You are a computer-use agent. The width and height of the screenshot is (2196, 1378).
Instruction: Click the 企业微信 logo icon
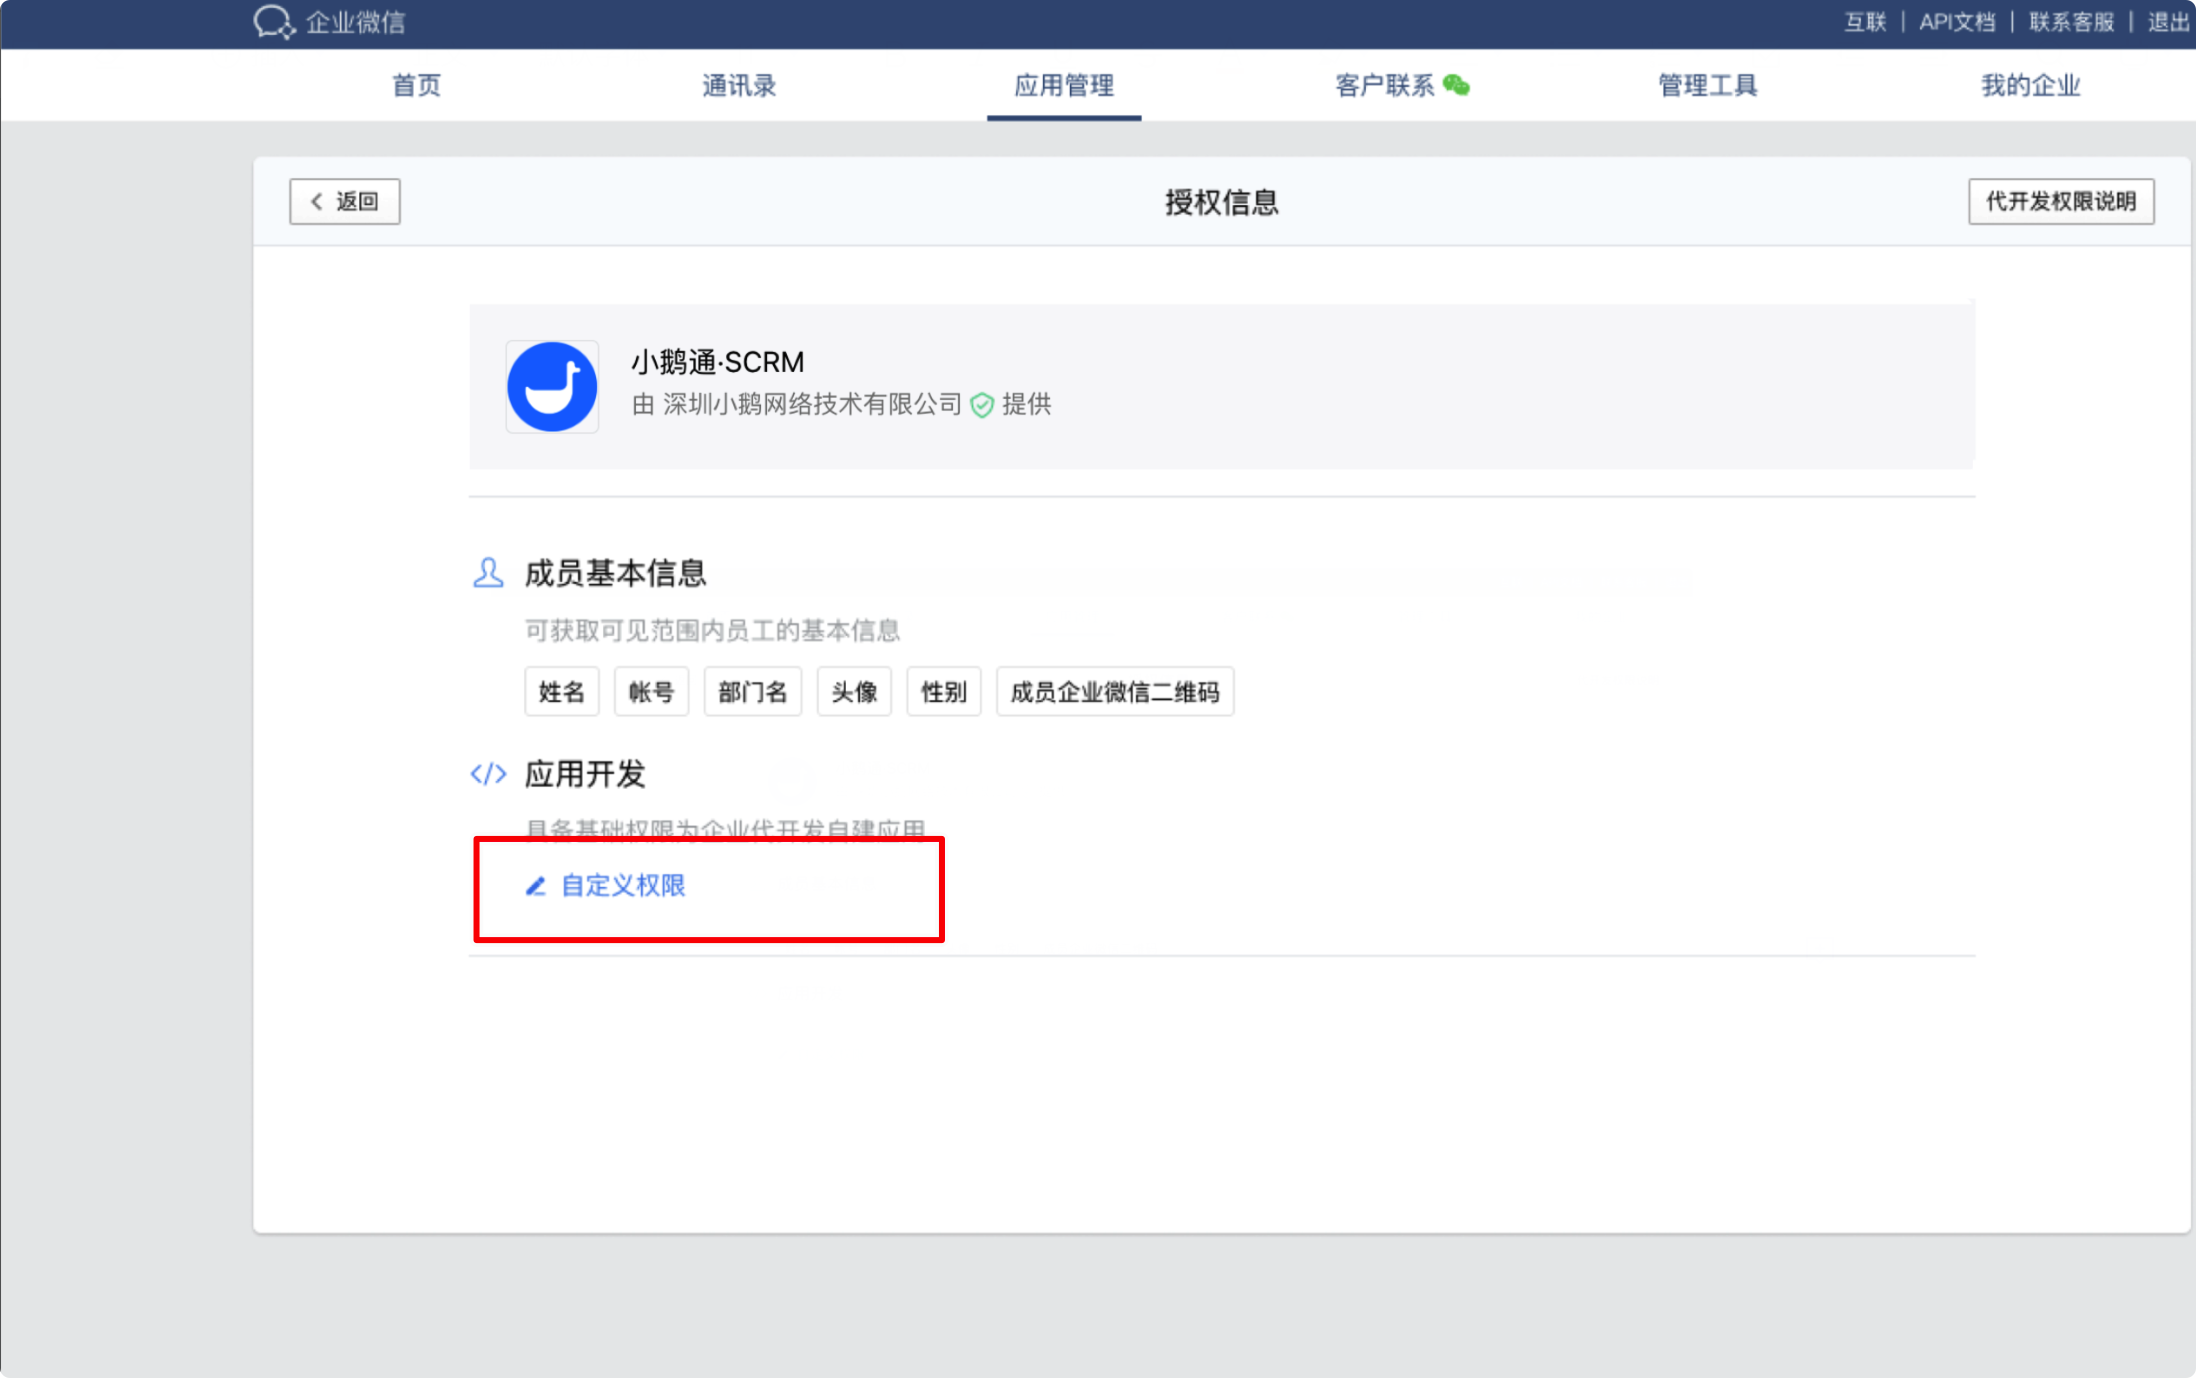pos(274,21)
